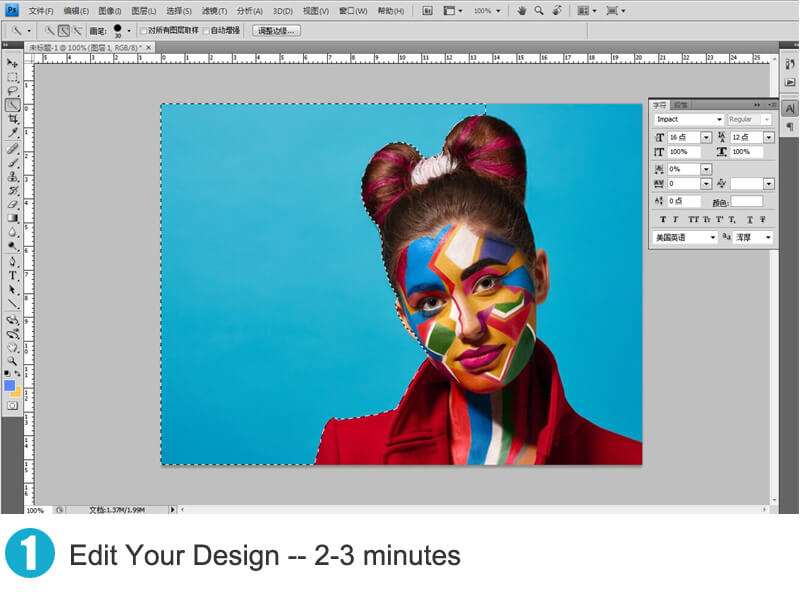Enable 对所有图层取样 checkbox
The width and height of the screenshot is (800, 600).
[143, 31]
